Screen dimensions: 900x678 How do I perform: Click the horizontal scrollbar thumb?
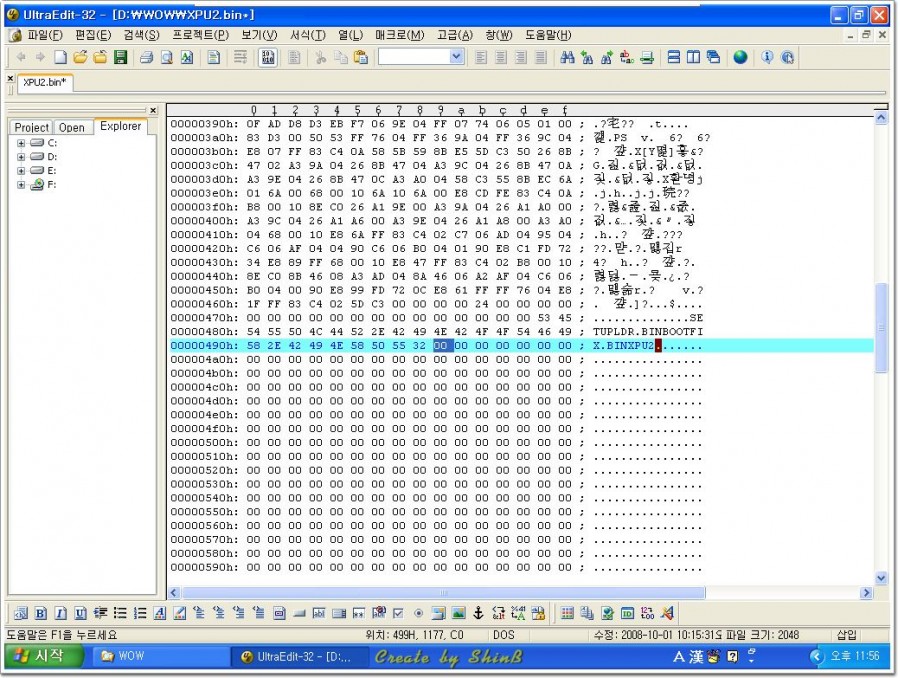tap(443, 592)
